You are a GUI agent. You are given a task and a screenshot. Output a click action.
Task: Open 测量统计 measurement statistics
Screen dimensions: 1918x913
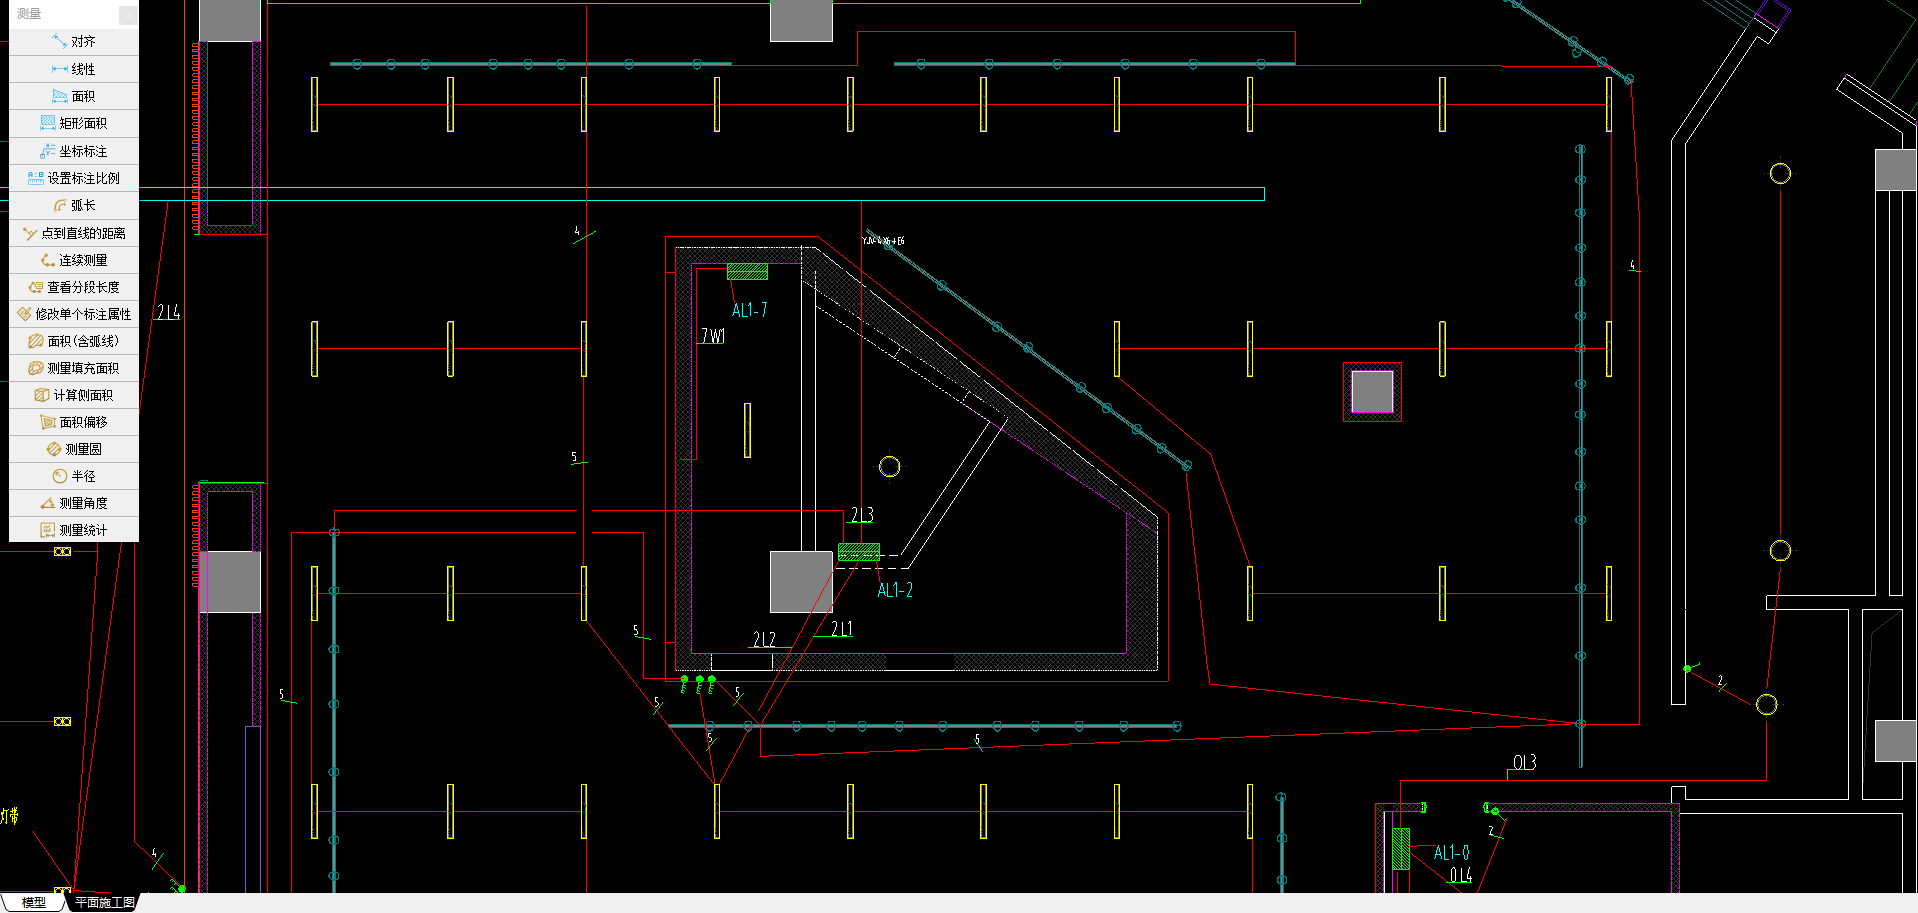click(74, 530)
